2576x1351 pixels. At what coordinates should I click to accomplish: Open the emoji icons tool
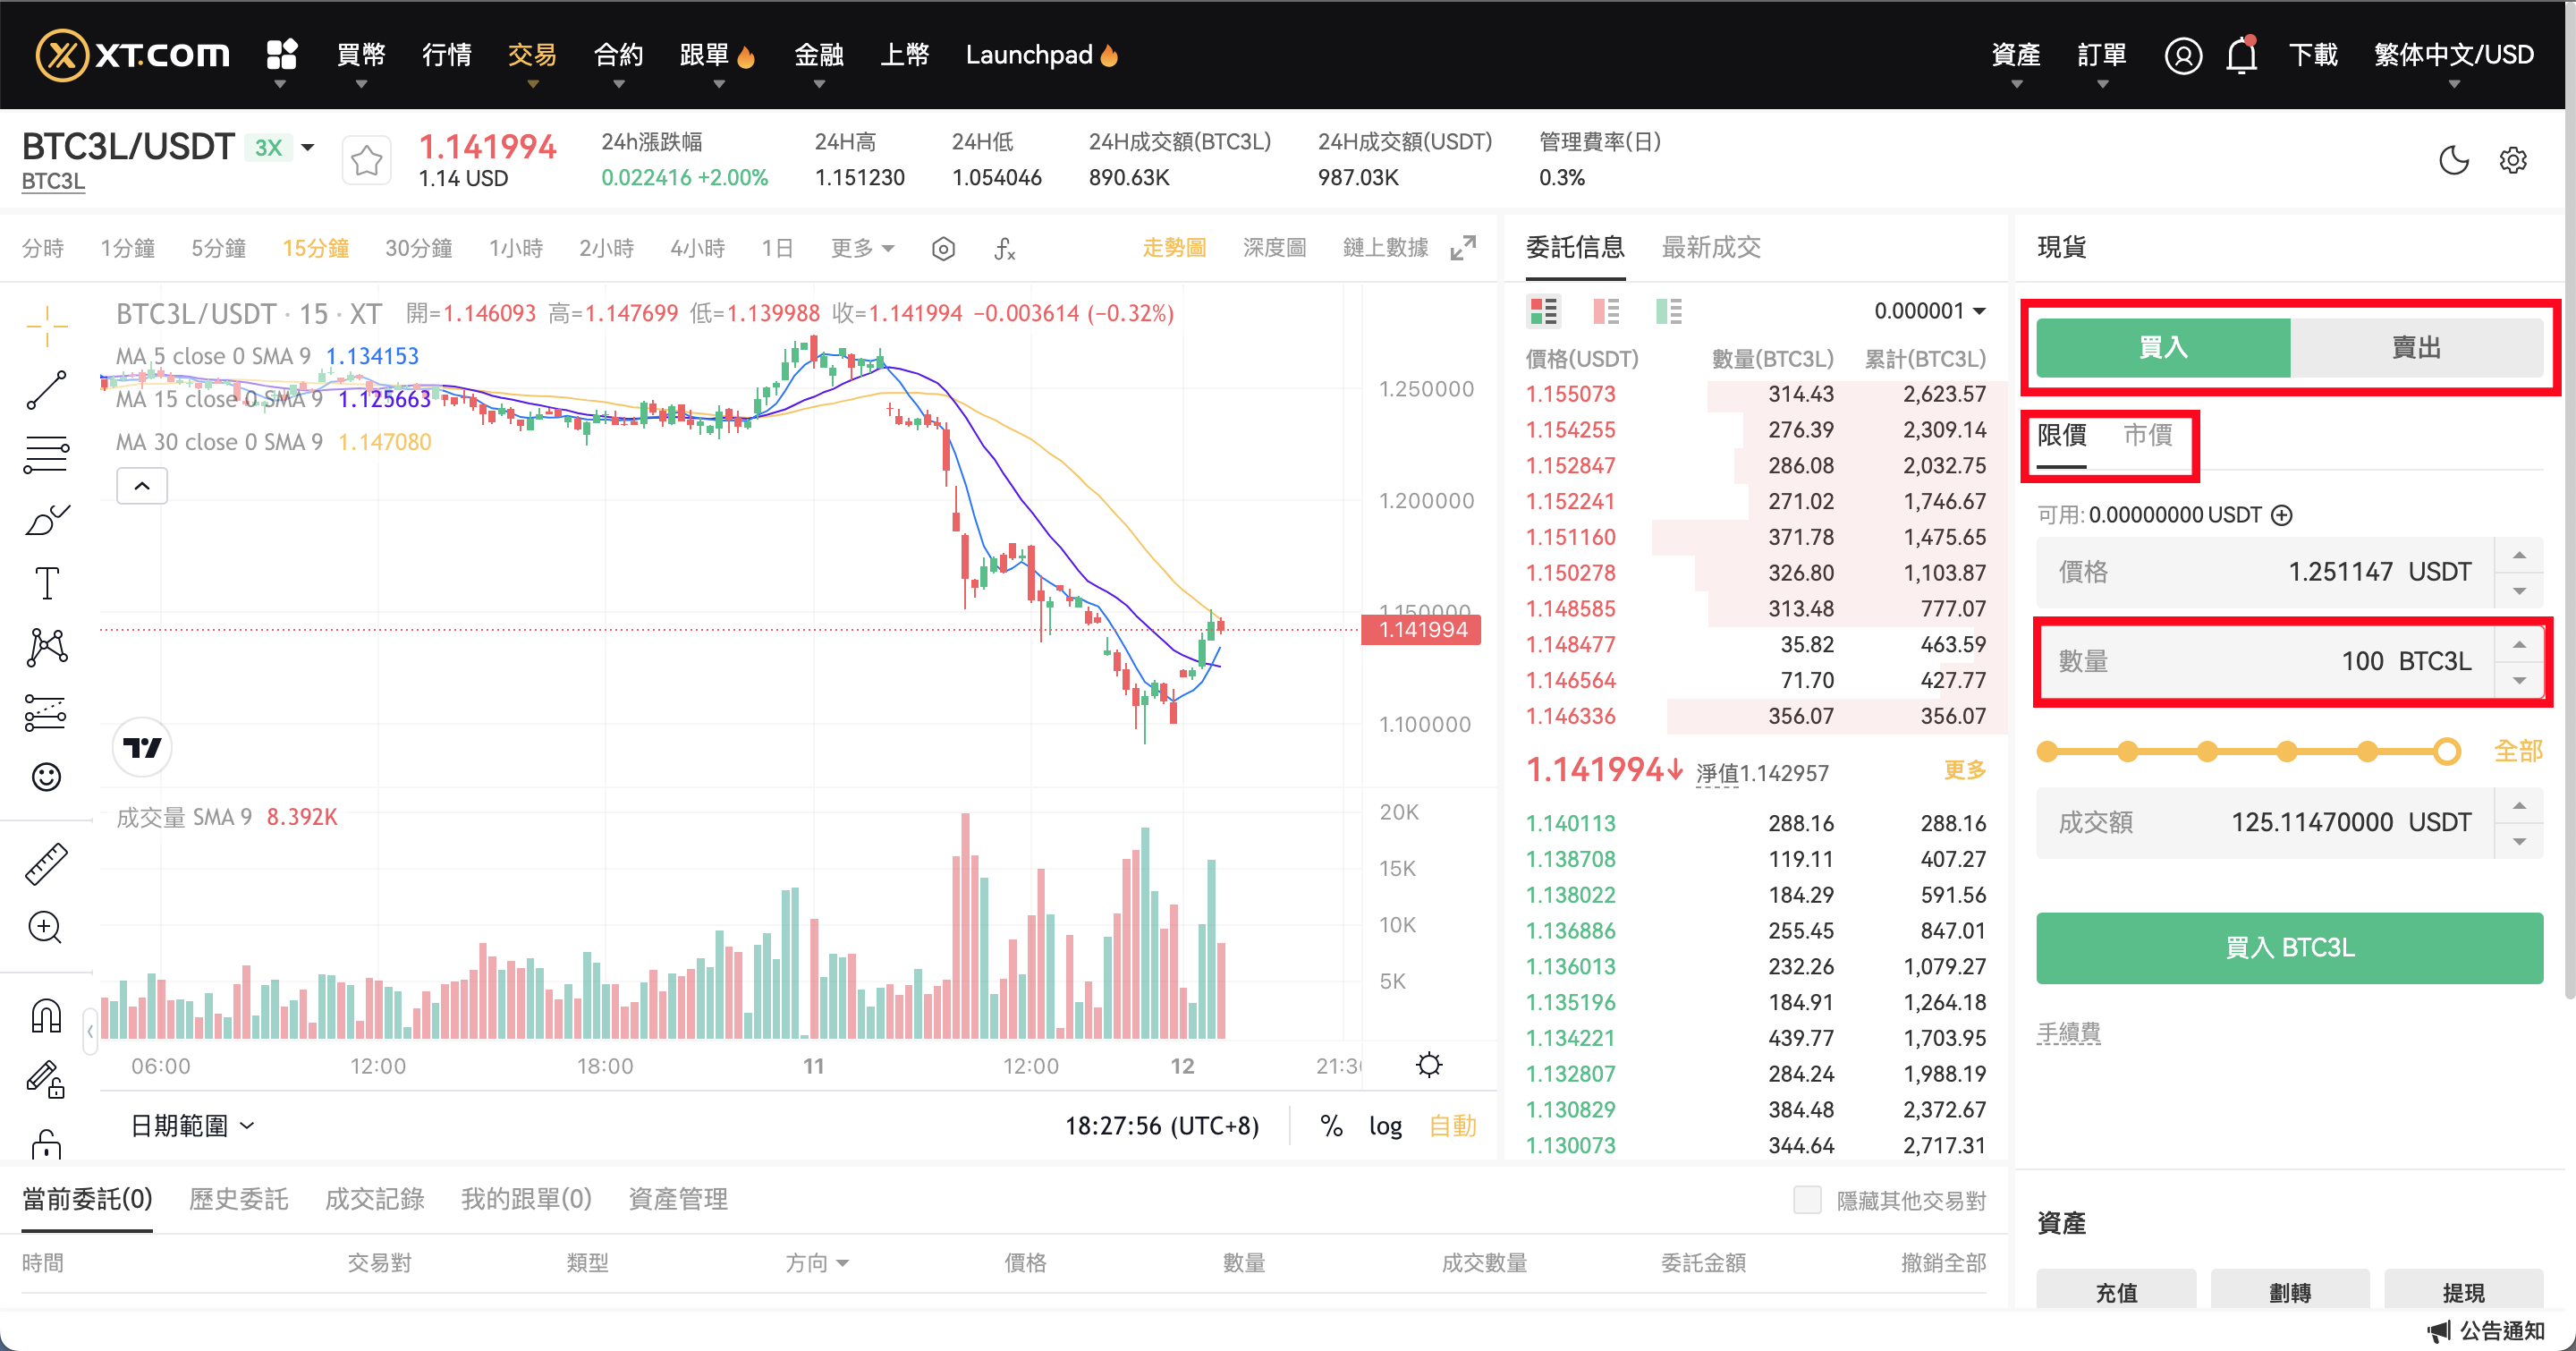[46, 776]
